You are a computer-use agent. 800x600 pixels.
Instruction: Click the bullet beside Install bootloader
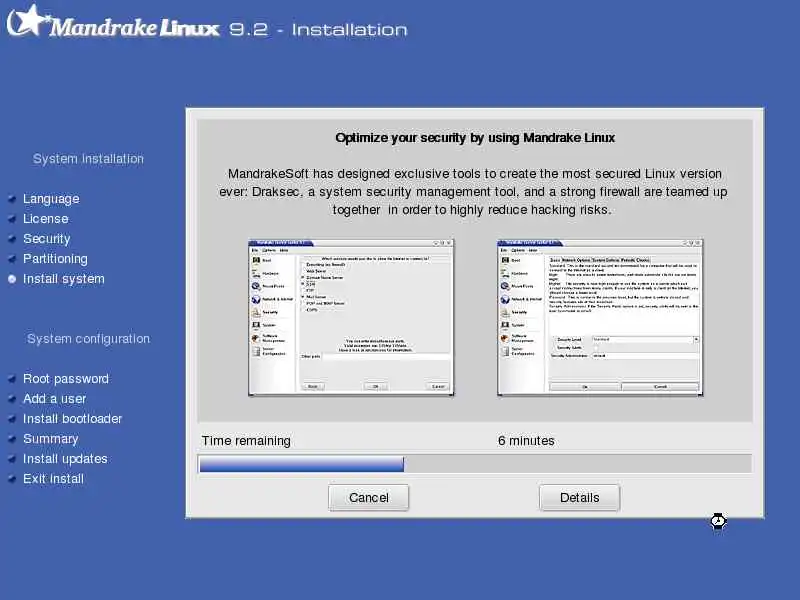[12, 418]
